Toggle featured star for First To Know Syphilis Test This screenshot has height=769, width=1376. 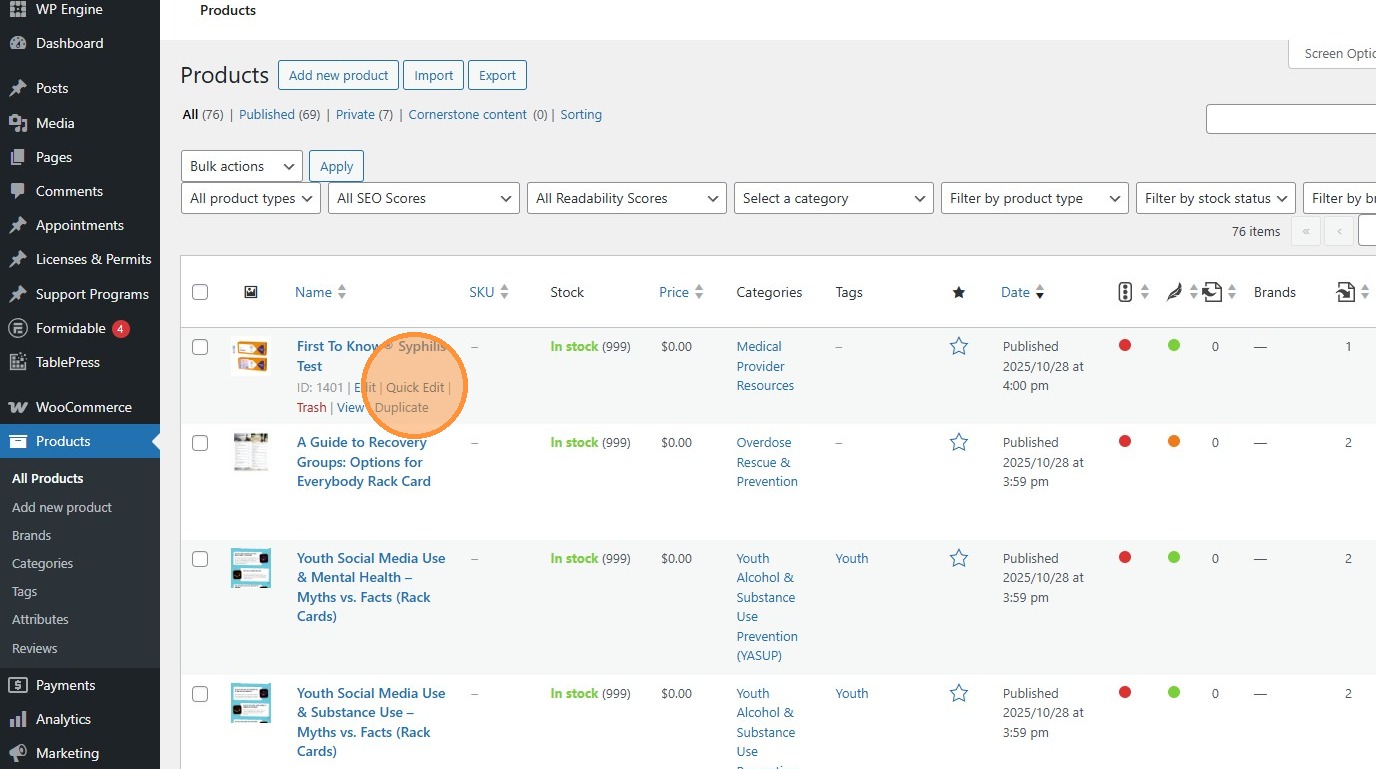coord(959,346)
